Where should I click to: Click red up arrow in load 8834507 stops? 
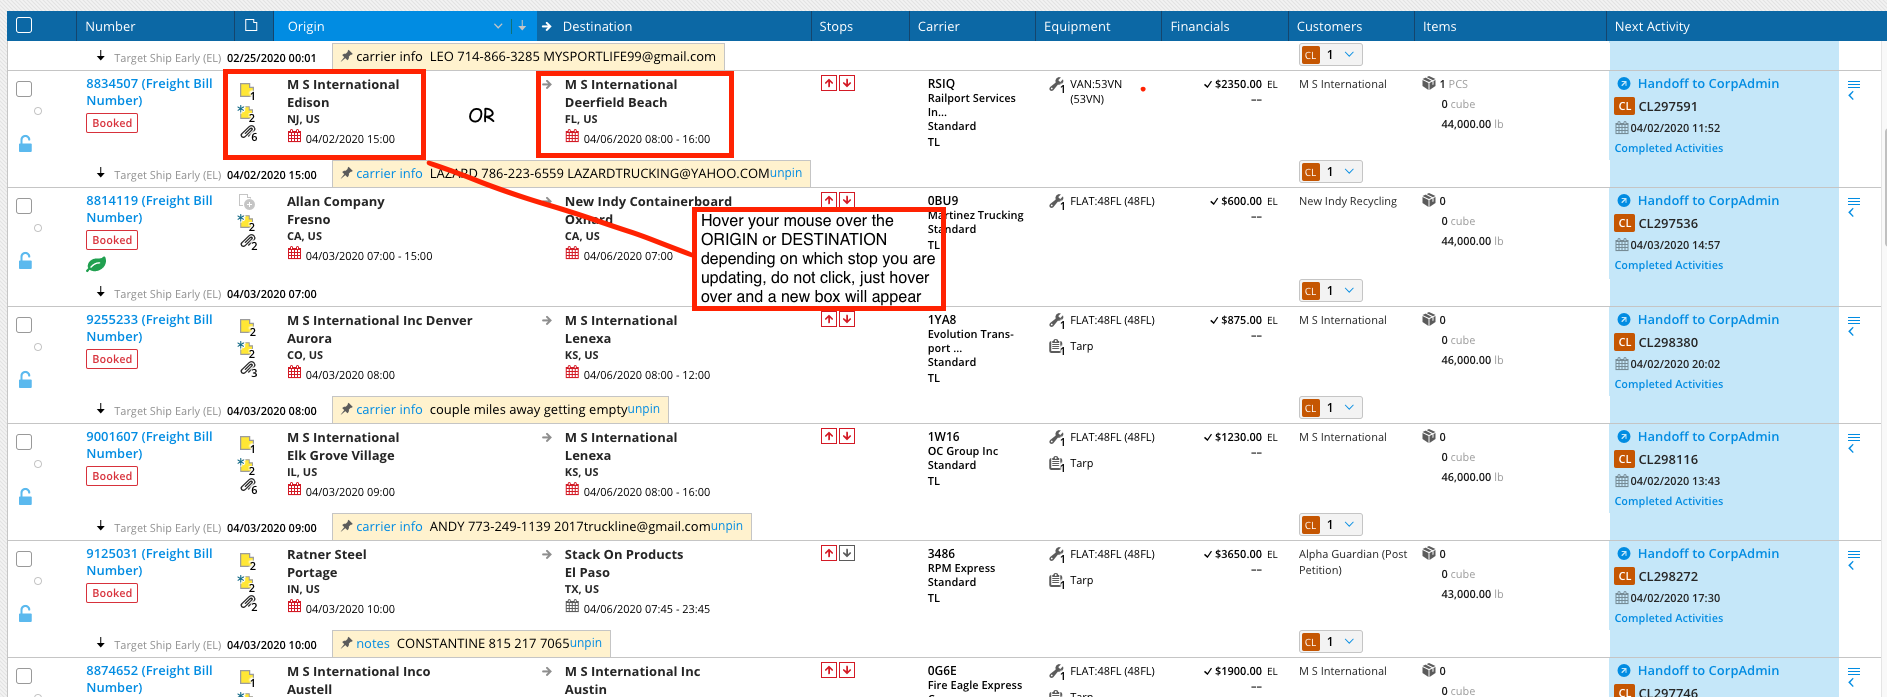coord(829,83)
